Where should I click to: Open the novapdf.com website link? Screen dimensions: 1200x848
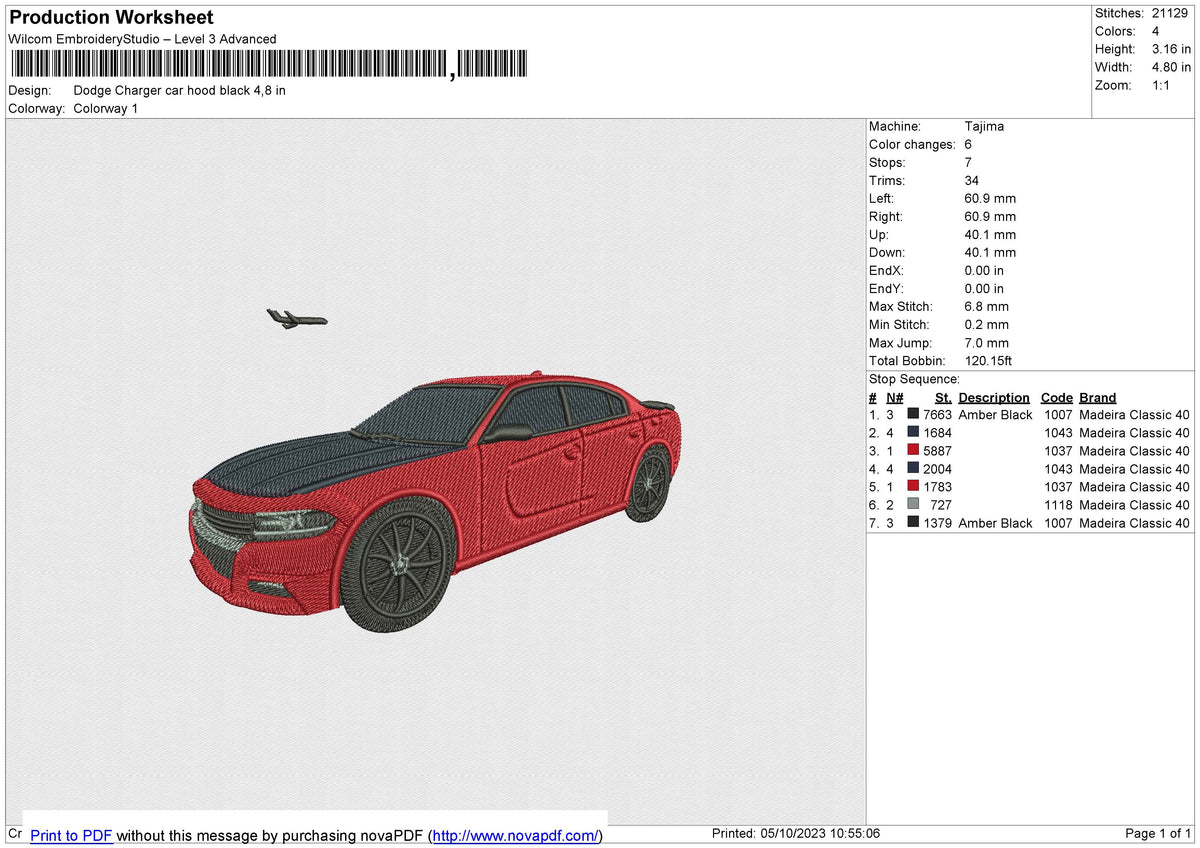515,835
